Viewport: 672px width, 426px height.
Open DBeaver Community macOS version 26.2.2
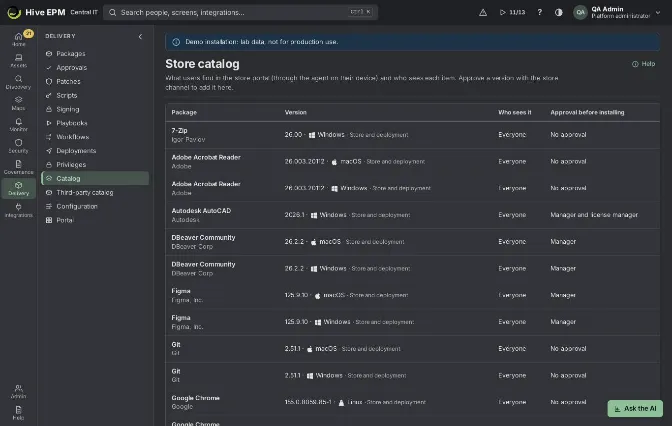coord(412,242)
